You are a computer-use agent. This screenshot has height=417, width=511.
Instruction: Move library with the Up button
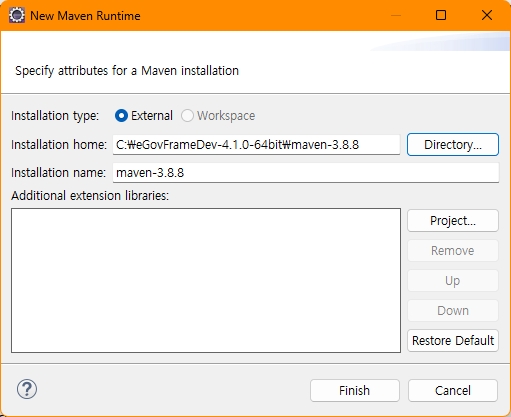point(453,281)
